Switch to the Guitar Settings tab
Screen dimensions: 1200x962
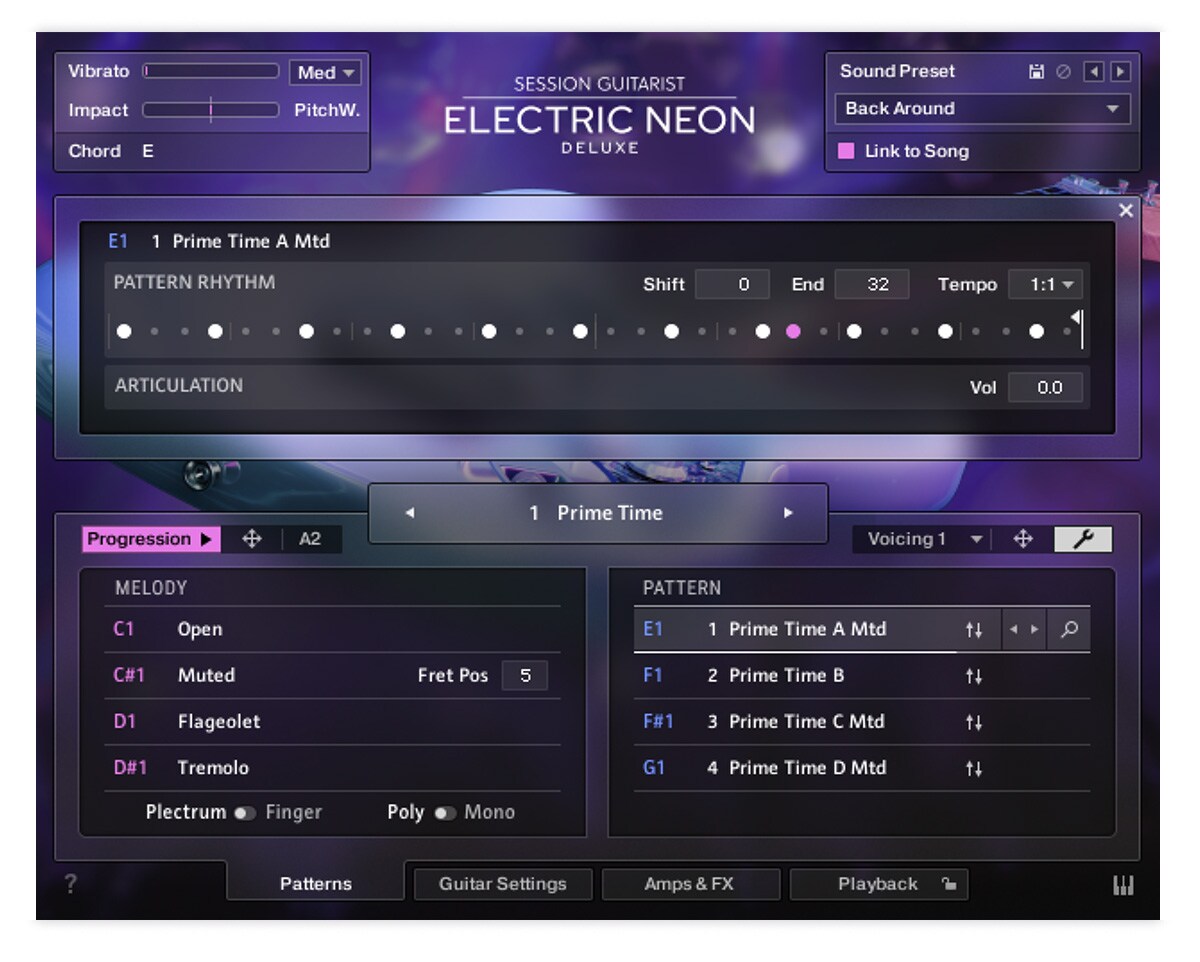[503, 884]
